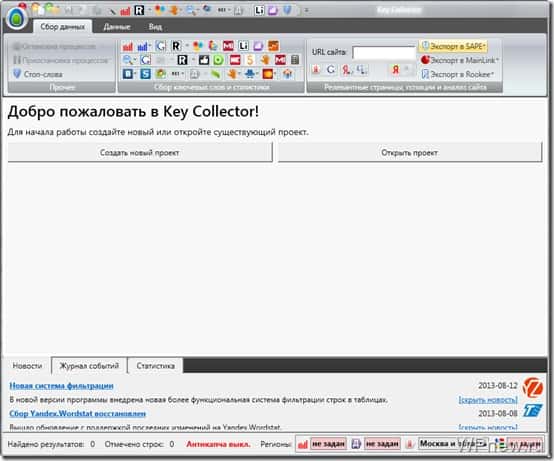
Task: Click news date 2013-08-12
Action: [497, 385]
